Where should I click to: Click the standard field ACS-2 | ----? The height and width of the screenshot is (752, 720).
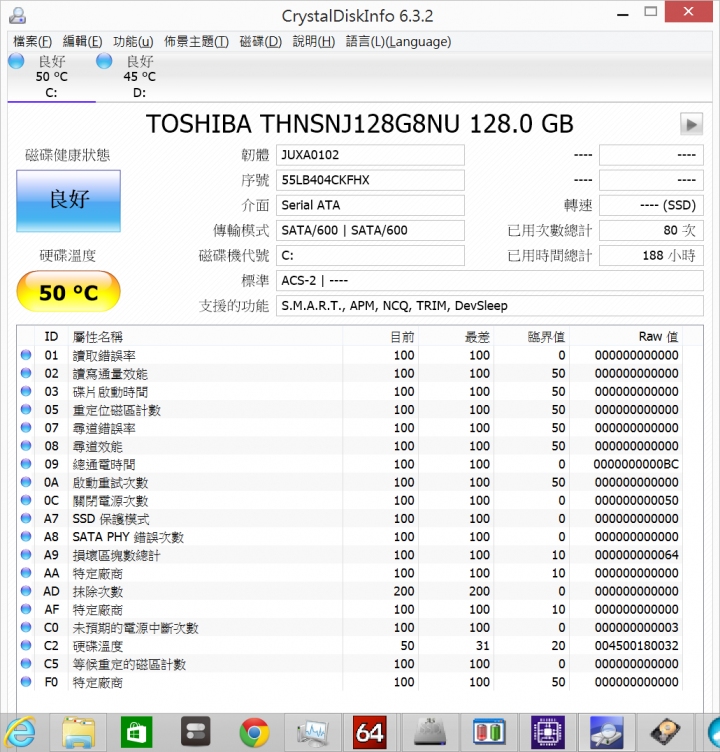tap(490, 281)
